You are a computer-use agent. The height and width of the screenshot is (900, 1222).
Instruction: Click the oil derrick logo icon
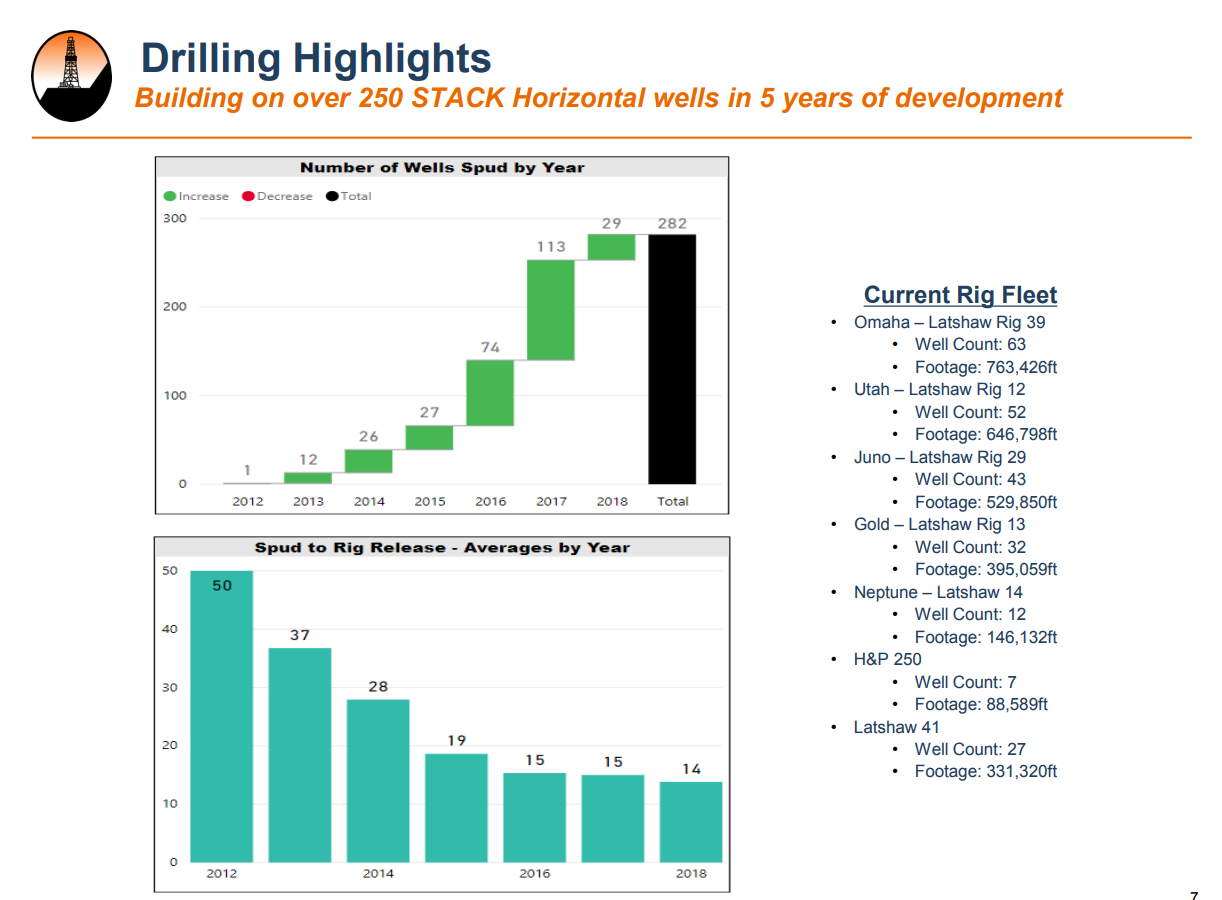click(71, 76)
